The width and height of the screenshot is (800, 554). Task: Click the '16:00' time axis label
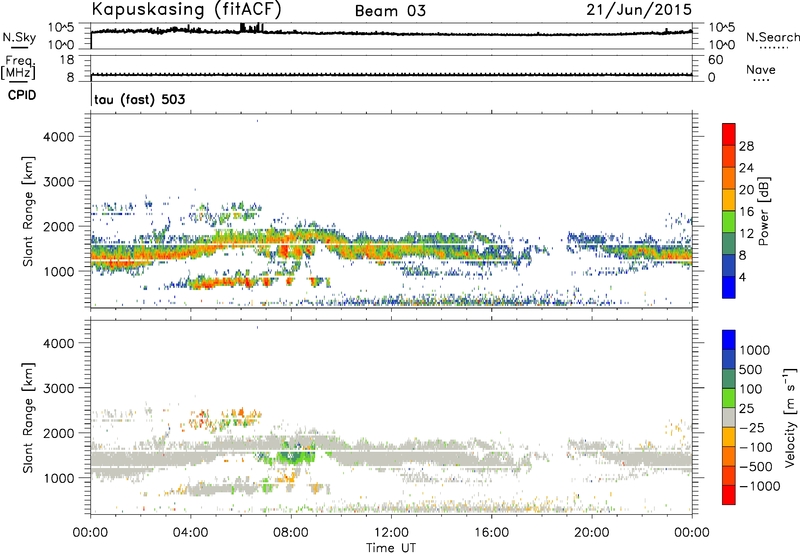491,533
